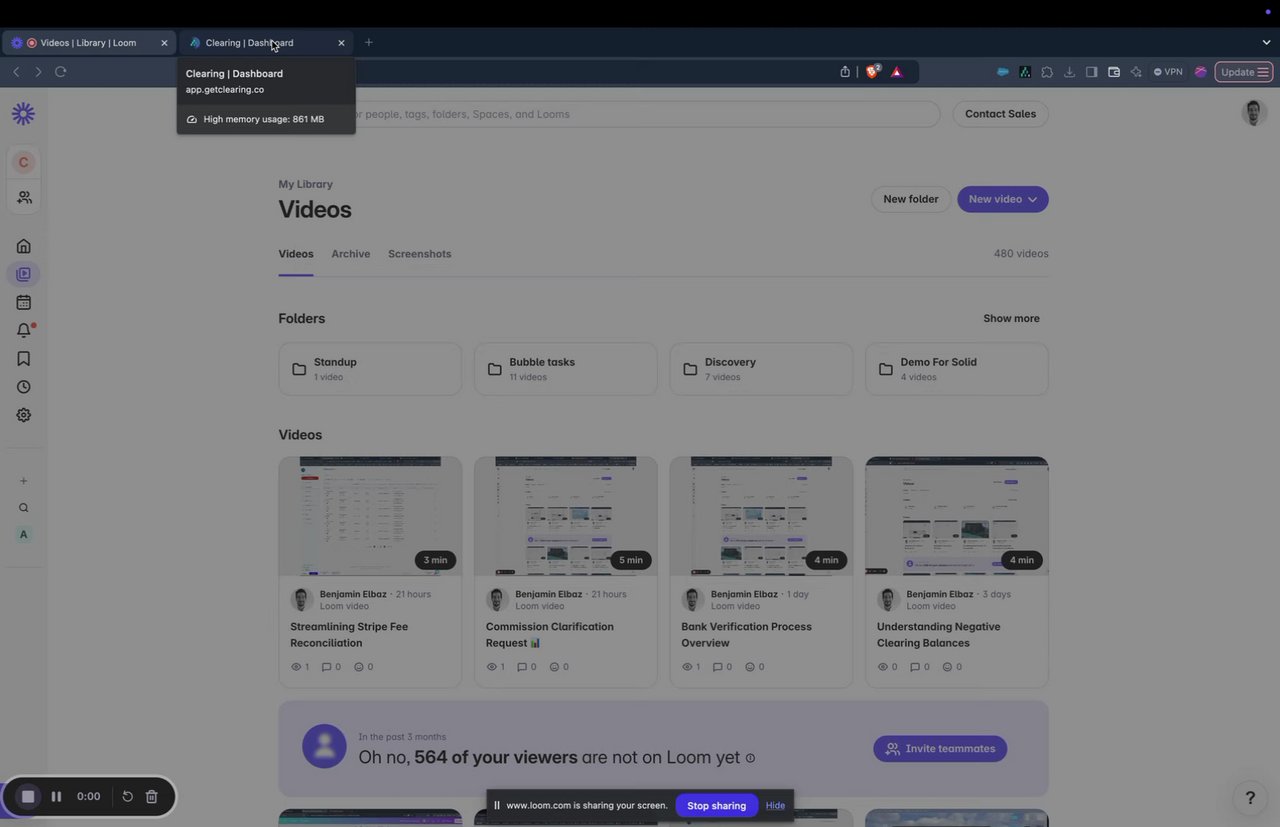Open the Bank Verification Process Overview thumbnail
The width and height of the screenshot is (1280, 827).
click(761, 516)
